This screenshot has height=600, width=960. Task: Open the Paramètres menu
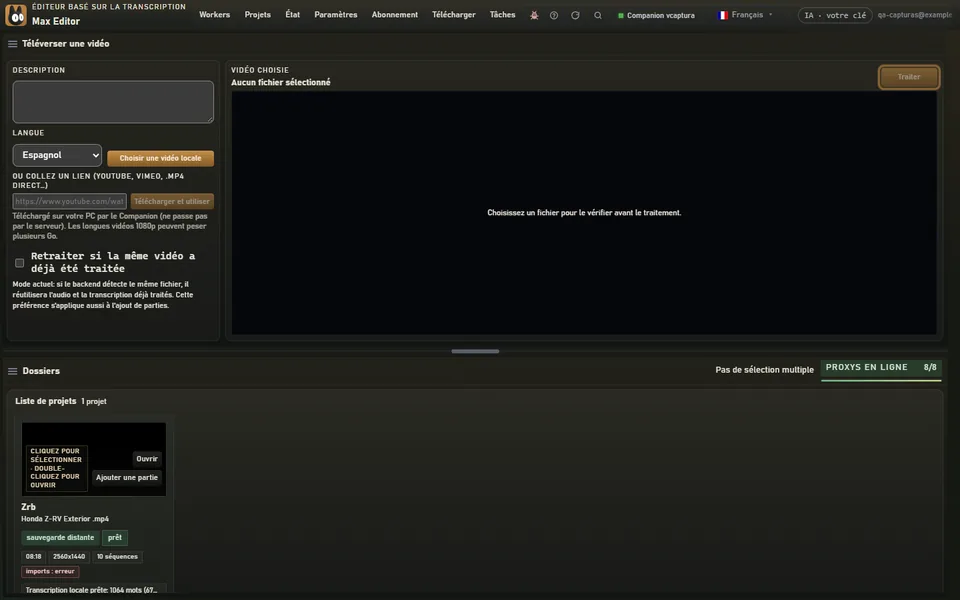pyautogui.click(x=336, y=15)
